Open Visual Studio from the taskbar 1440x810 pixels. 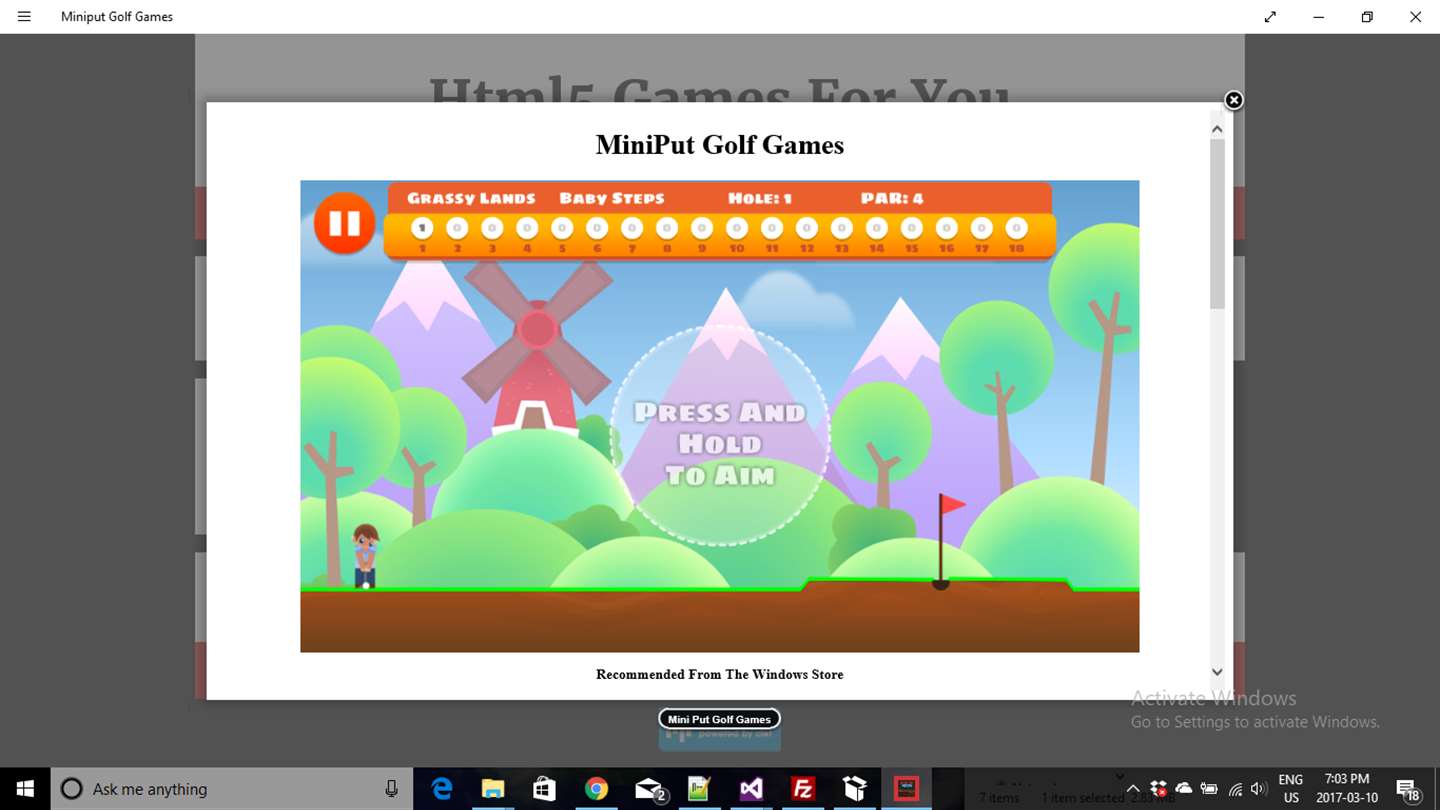[x=751, y=789]
